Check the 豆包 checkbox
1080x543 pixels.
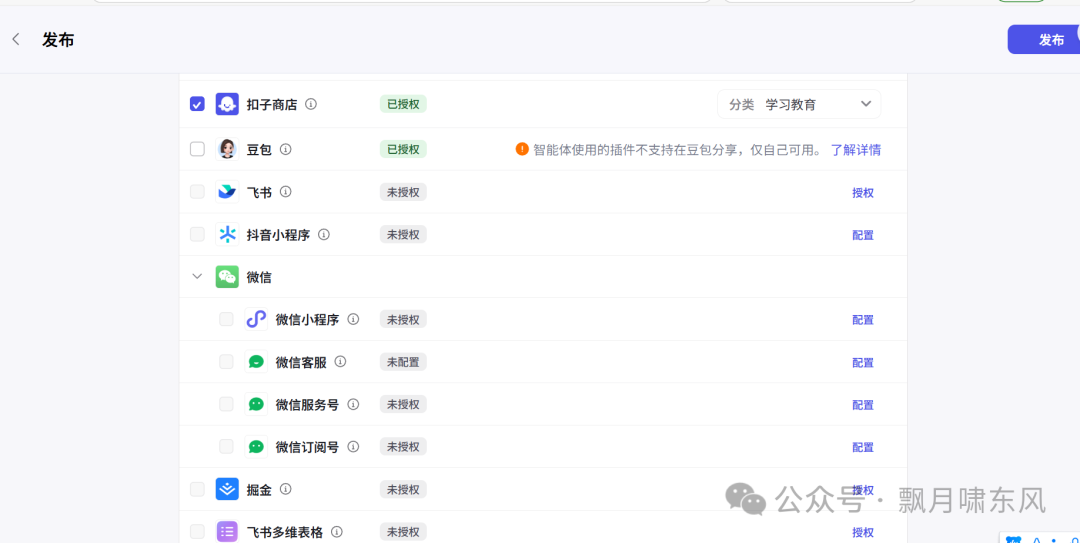click(197, 149)
